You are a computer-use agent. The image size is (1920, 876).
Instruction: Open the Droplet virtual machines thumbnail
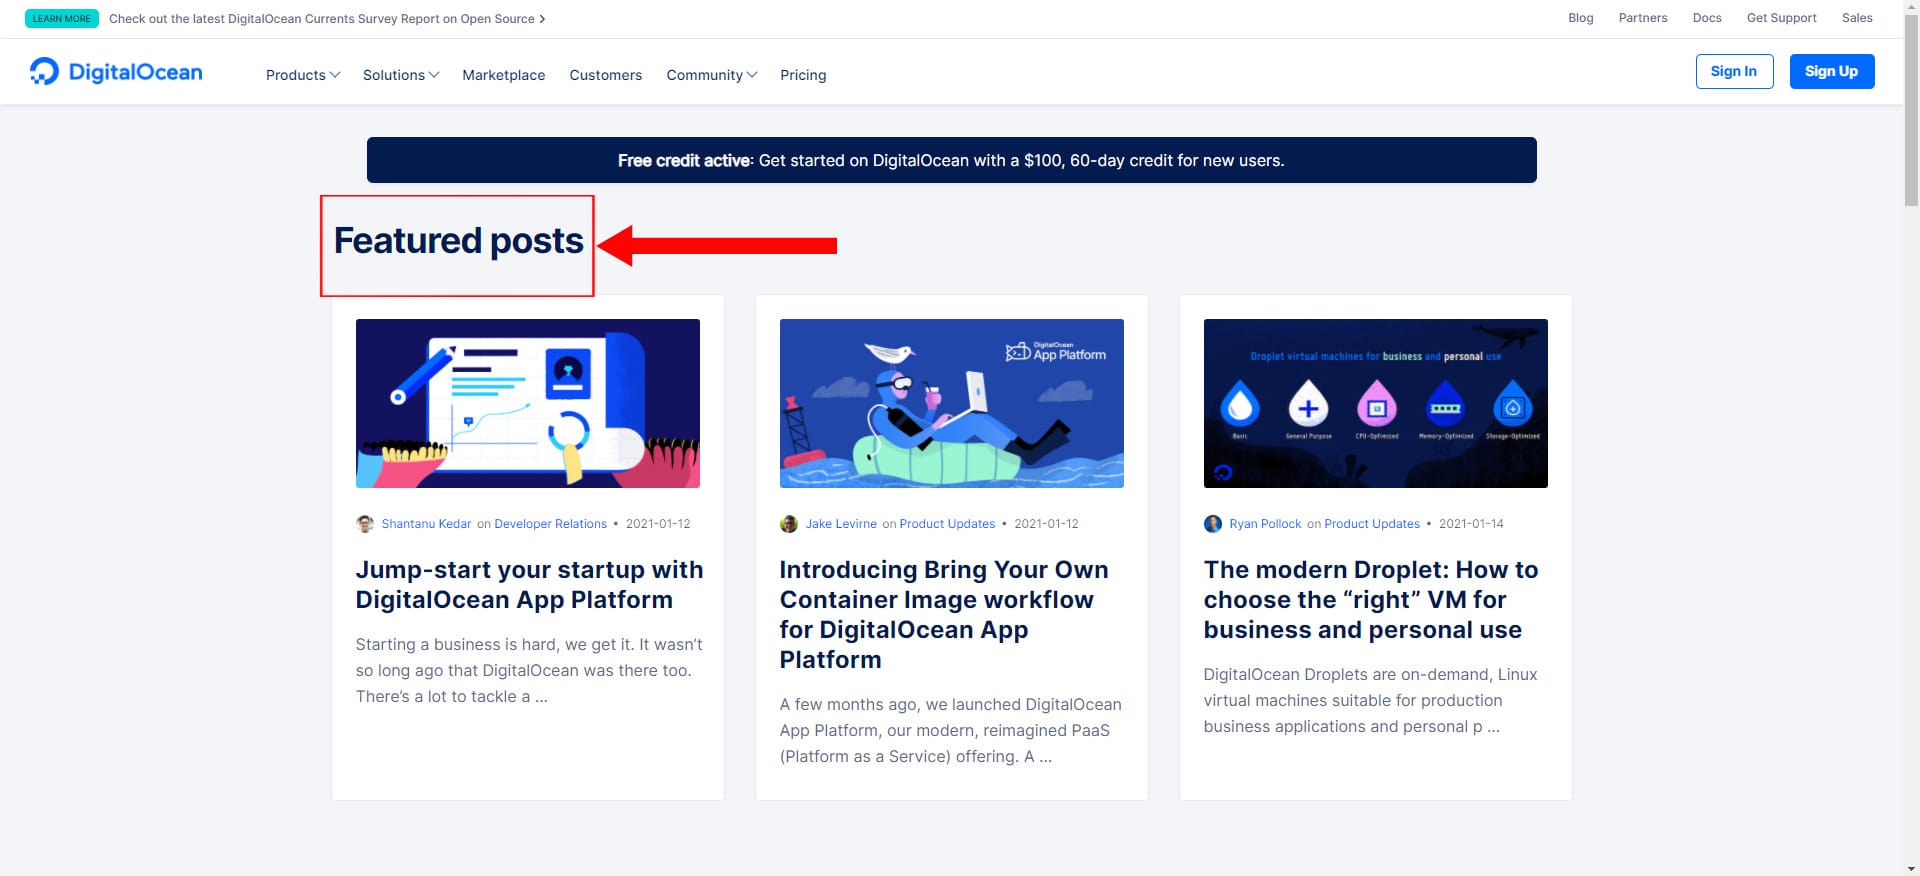(x=1376, y=403)
